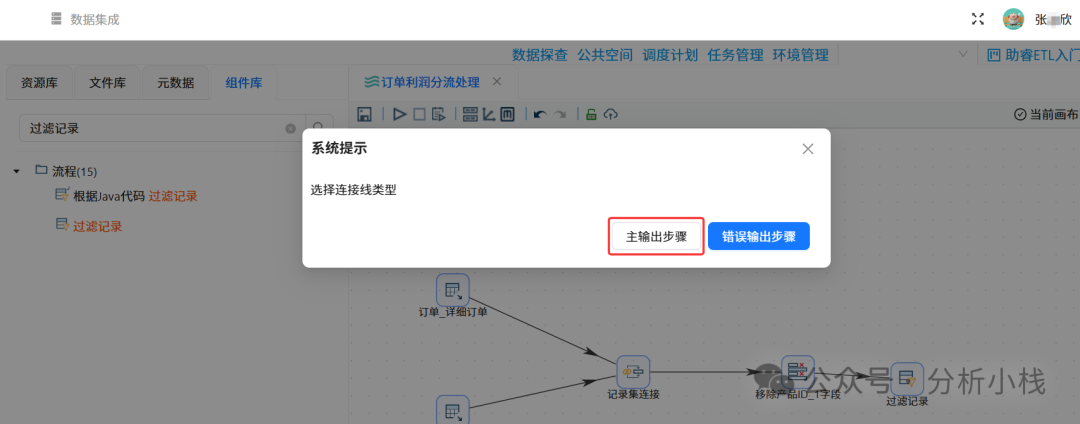The image size is (1080, 424).
Task: Select the 过滤记录 component in tree
Action: pyautogui.click(x=98, y=226)
